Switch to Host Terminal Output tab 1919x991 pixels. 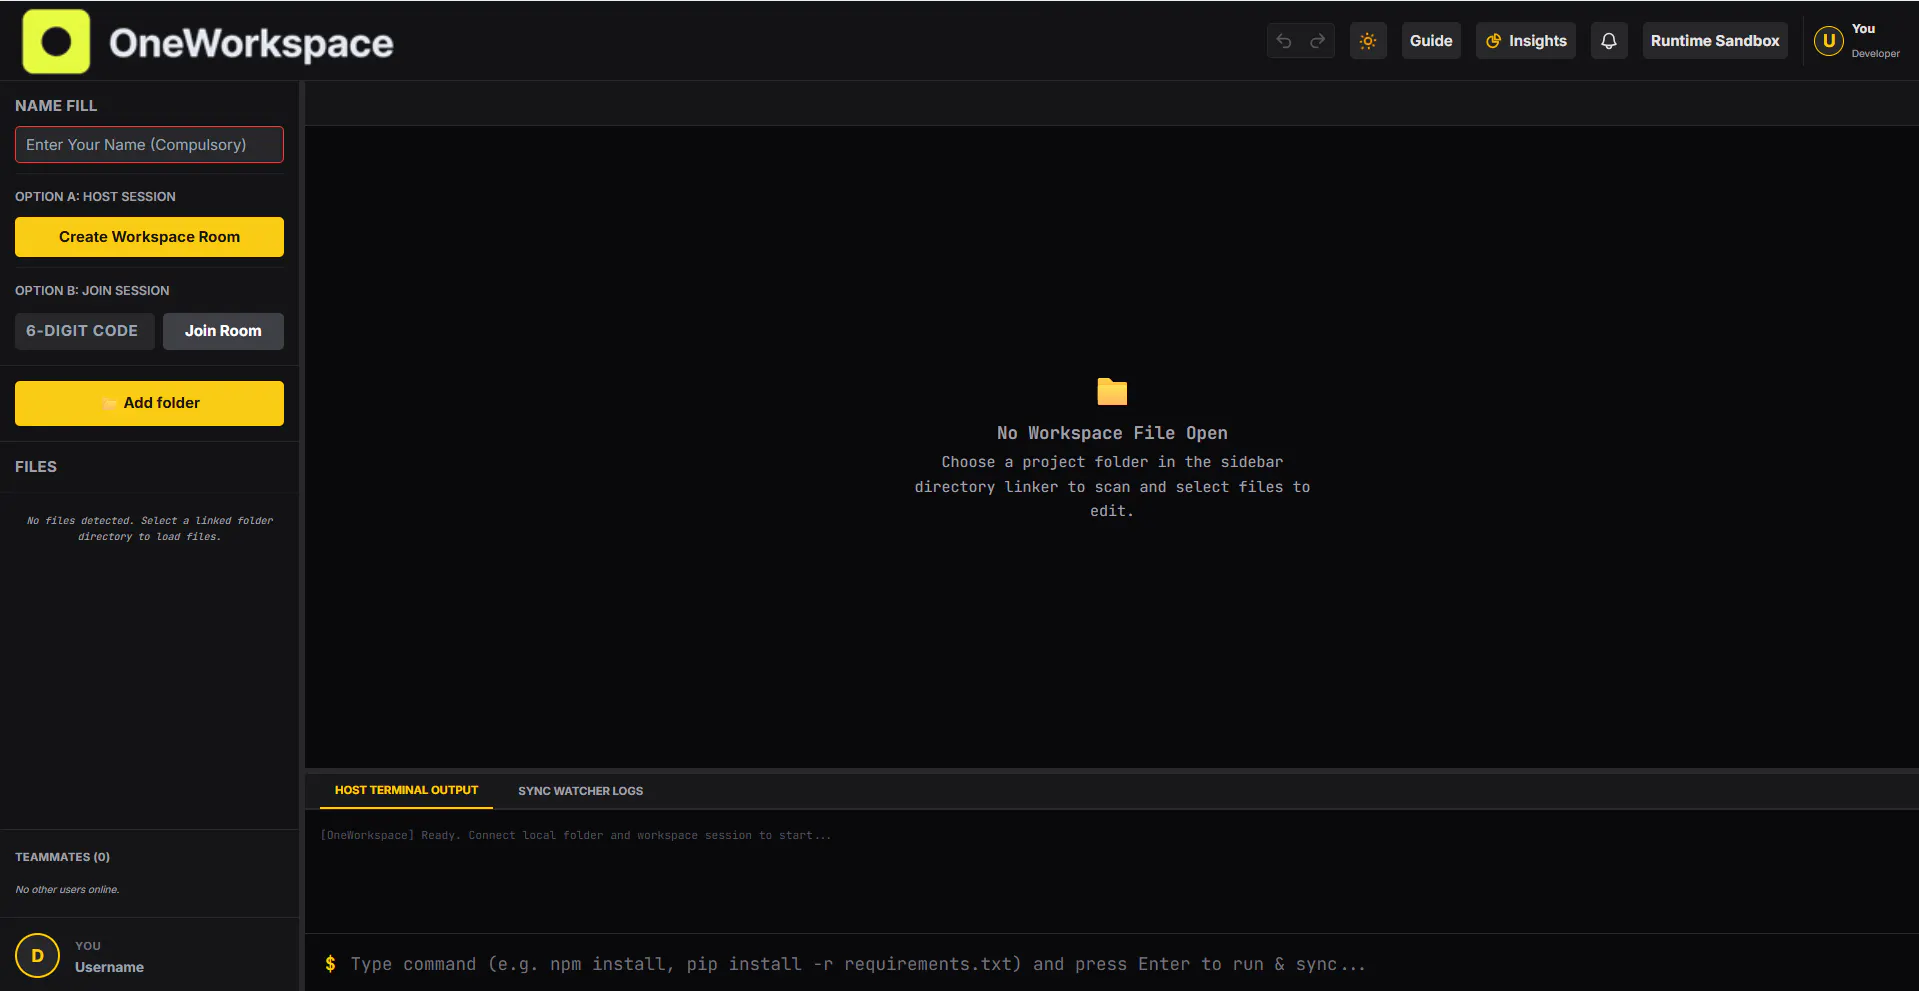406,790
